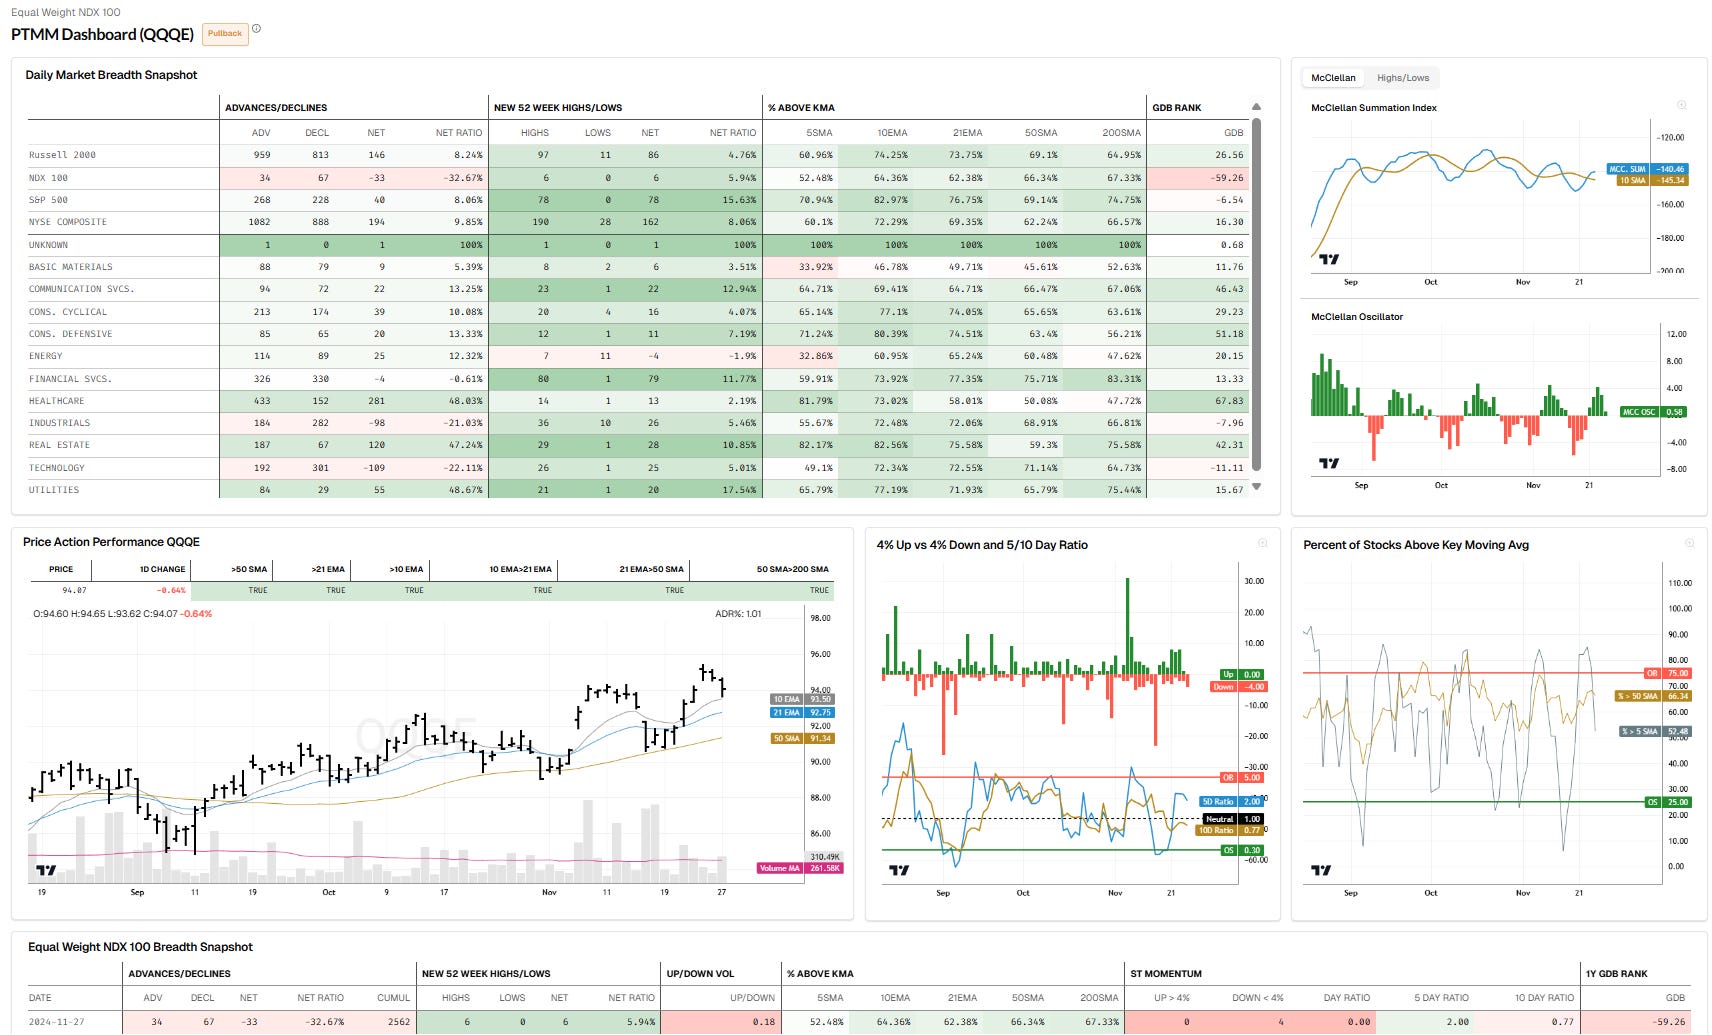
Task: Click zoom icon on McClellan Summation Index chart
Action: click(1681, 105)
